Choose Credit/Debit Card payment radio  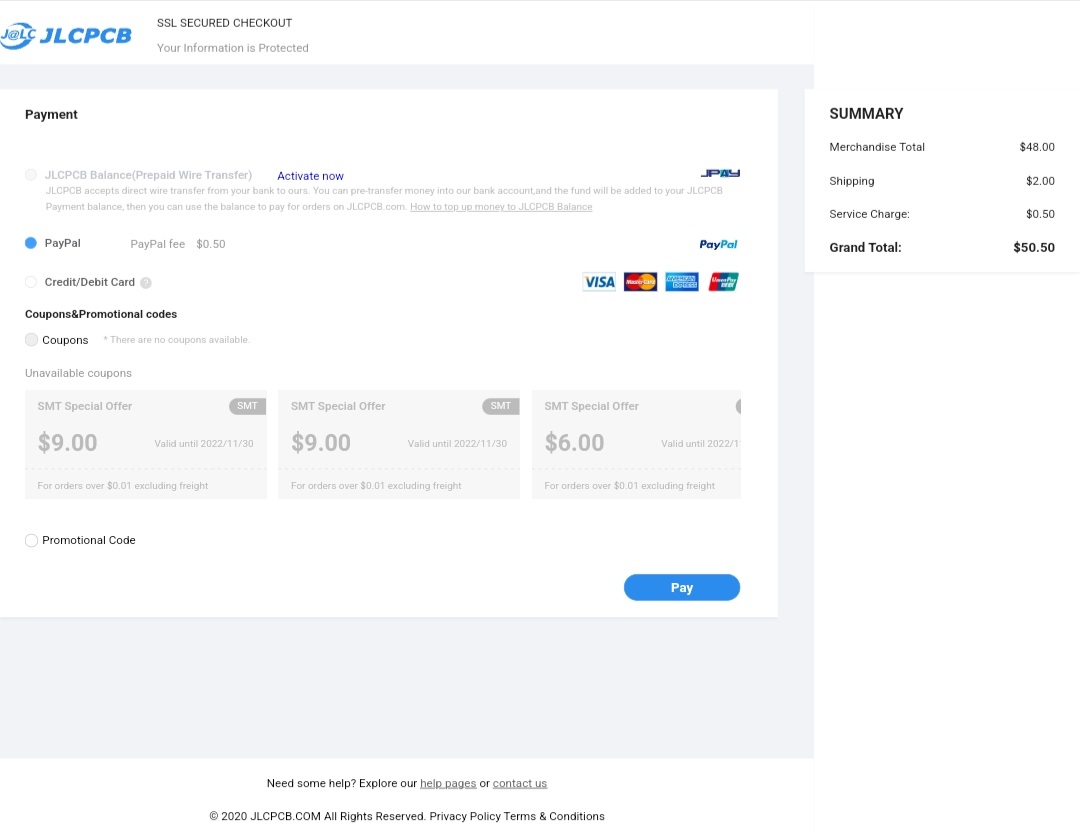pos(31,282)
